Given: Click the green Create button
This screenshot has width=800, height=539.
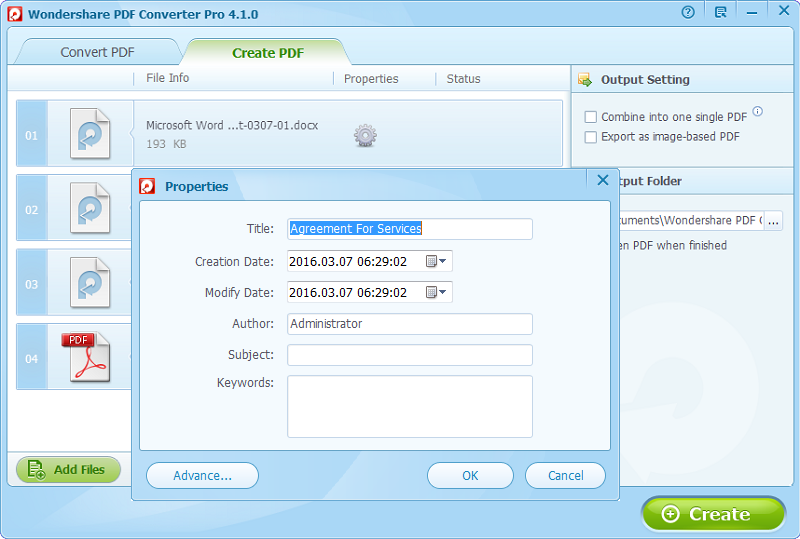Looking at the screenshot, I should tap(713, 514).
